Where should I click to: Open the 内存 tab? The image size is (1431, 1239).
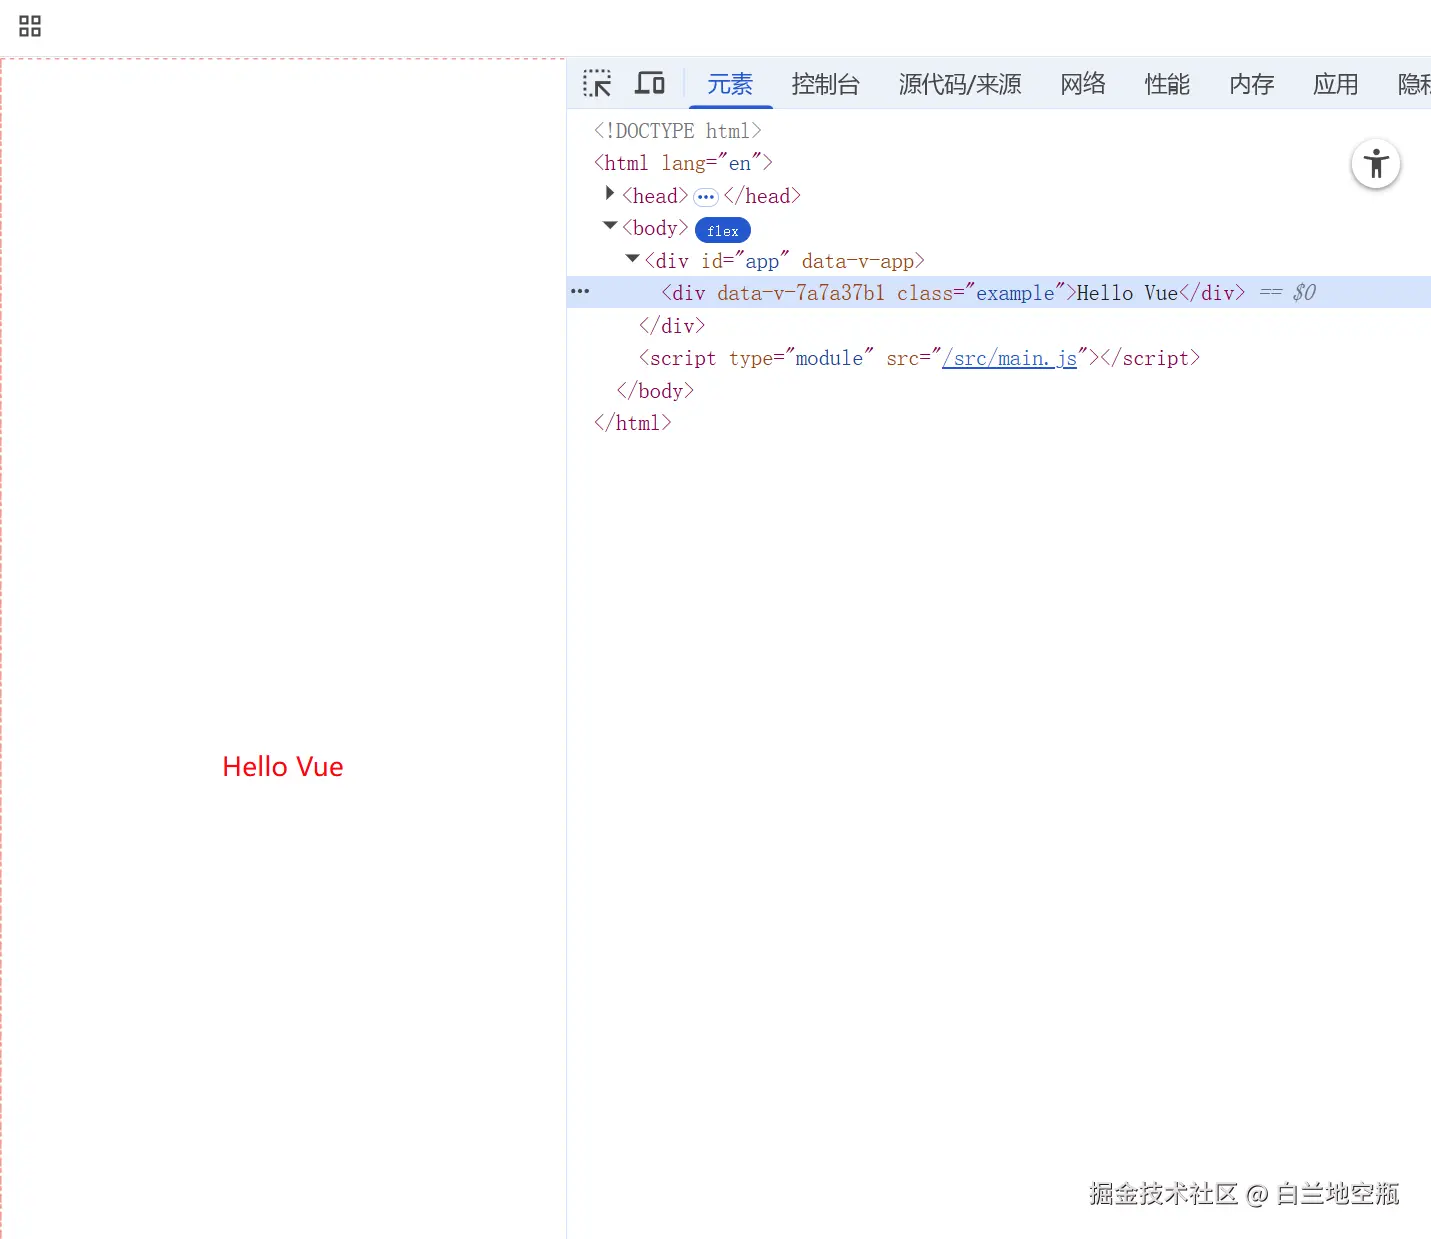click(1252, 84)
